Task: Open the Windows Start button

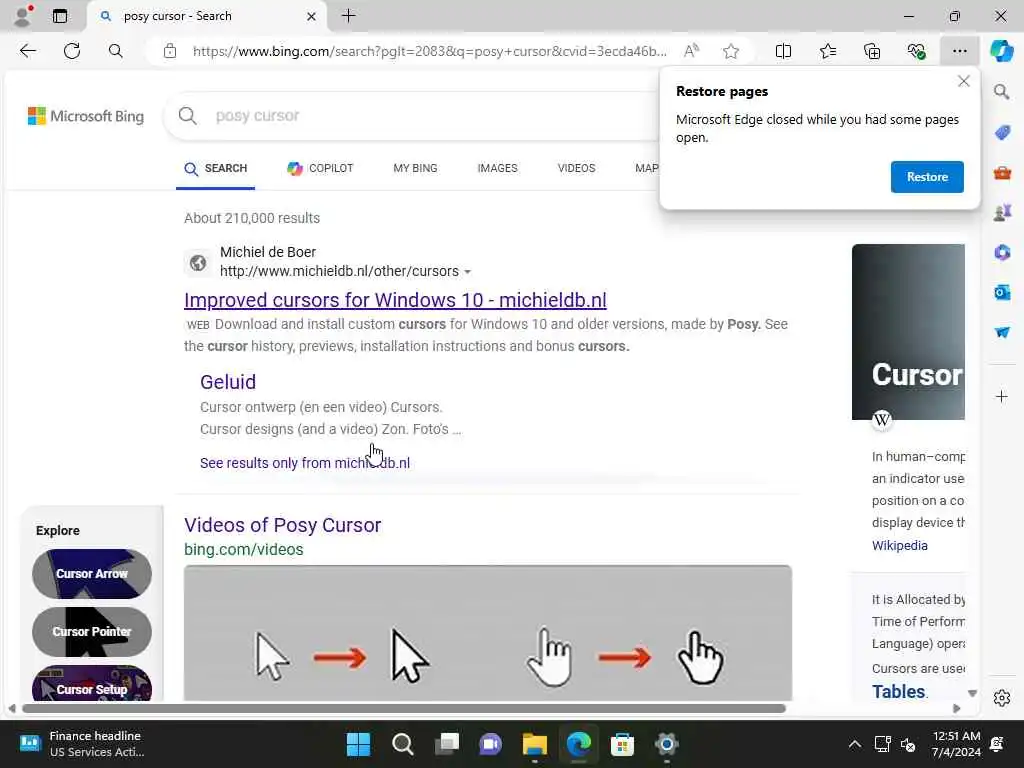Action: [358, 744]
